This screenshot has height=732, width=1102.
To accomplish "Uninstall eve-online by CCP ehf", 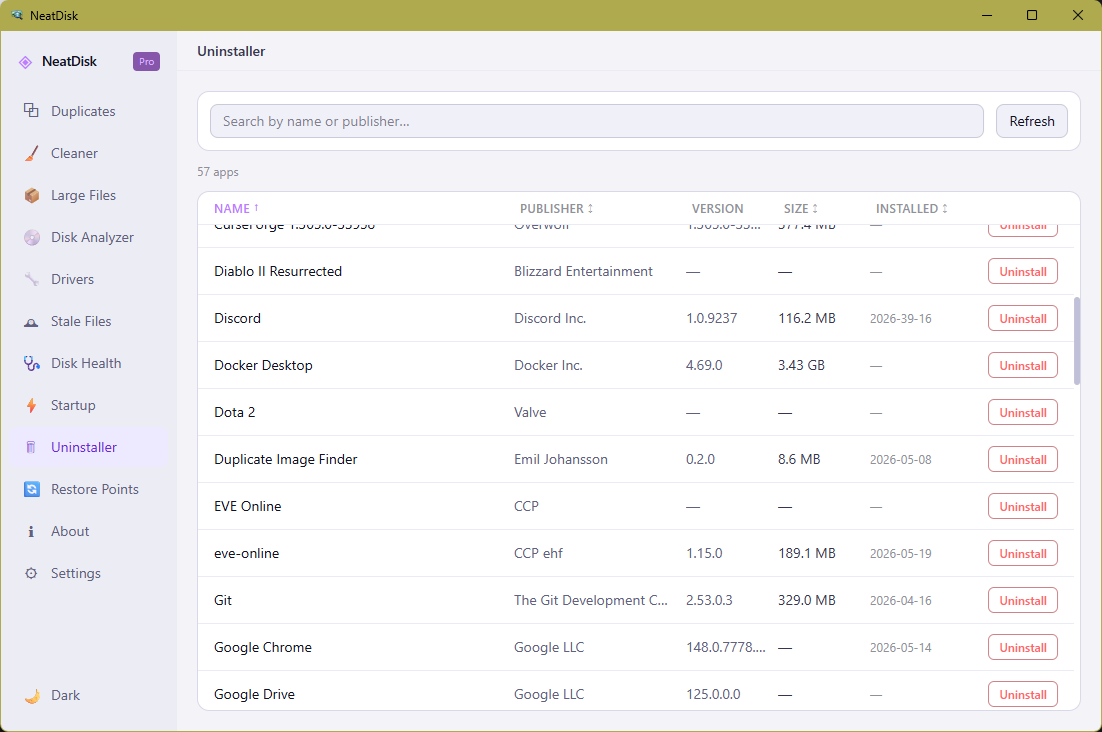I will click(x=1023, y=554).
